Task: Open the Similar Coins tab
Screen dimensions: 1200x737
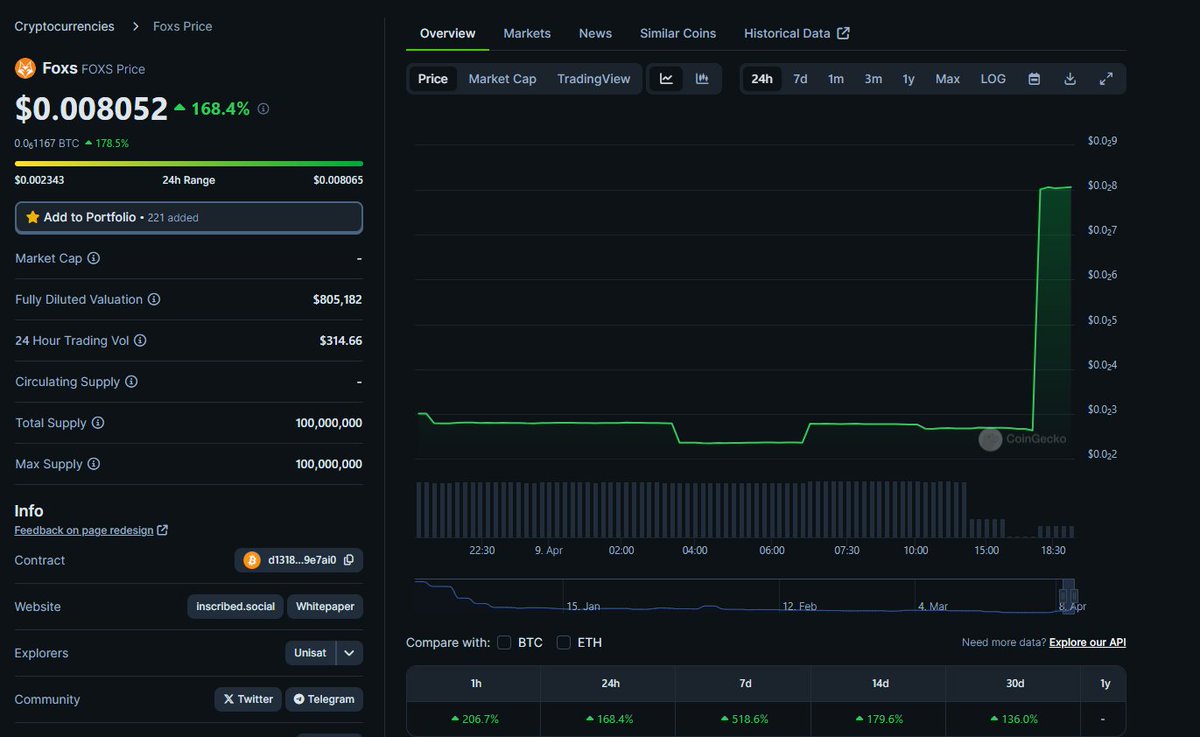Action: (678, 33)
